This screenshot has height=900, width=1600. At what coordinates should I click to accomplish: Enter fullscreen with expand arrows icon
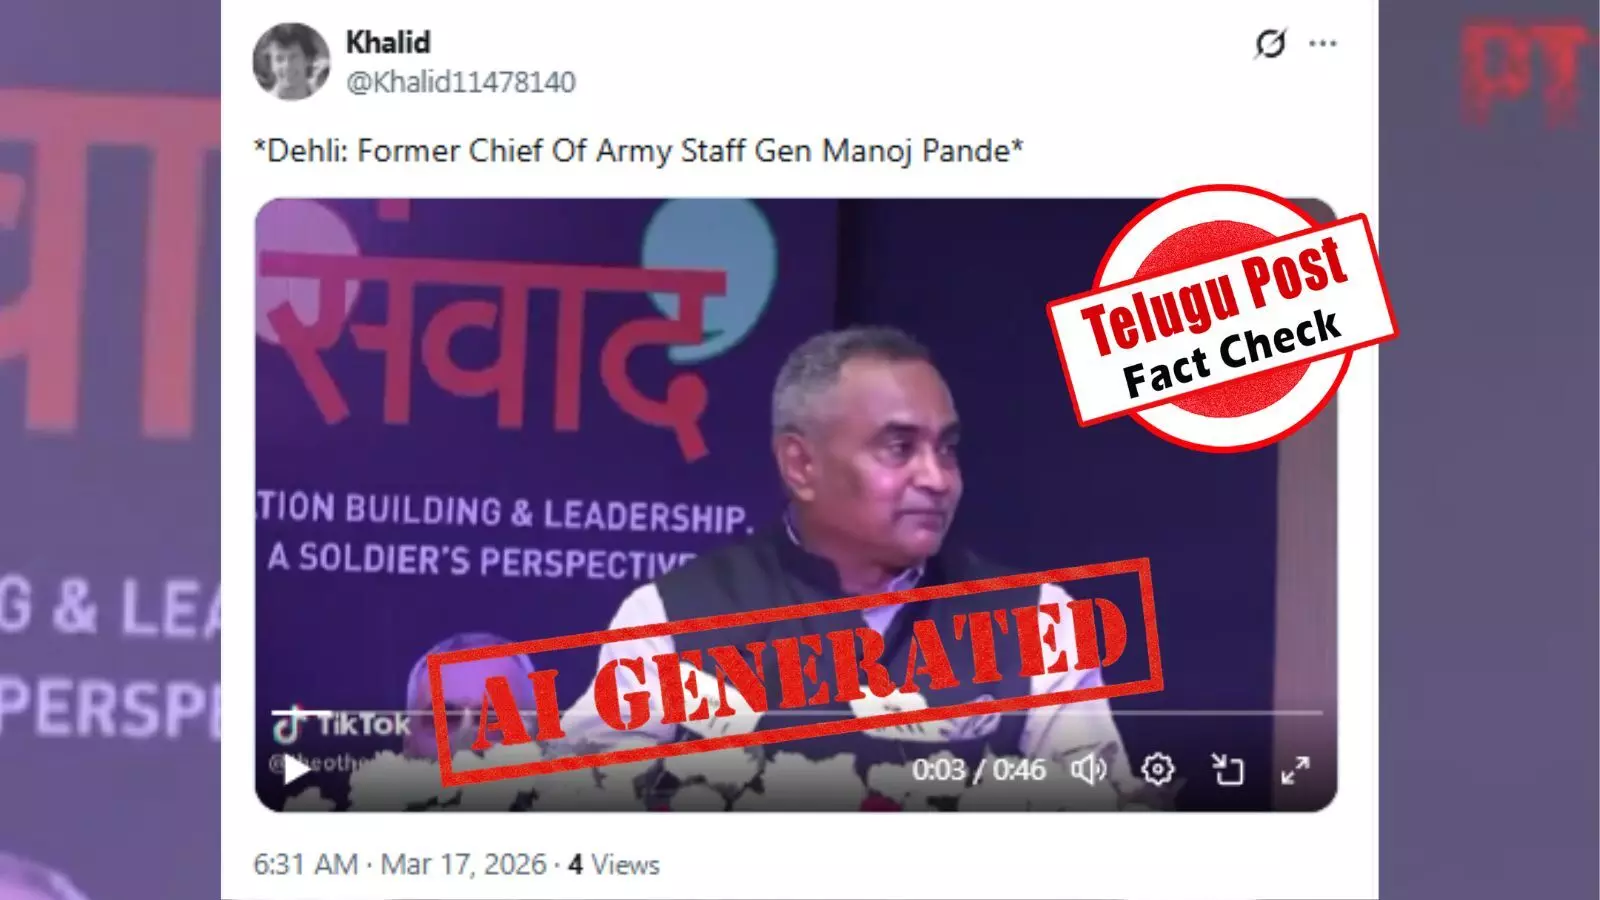point(1296,770)
